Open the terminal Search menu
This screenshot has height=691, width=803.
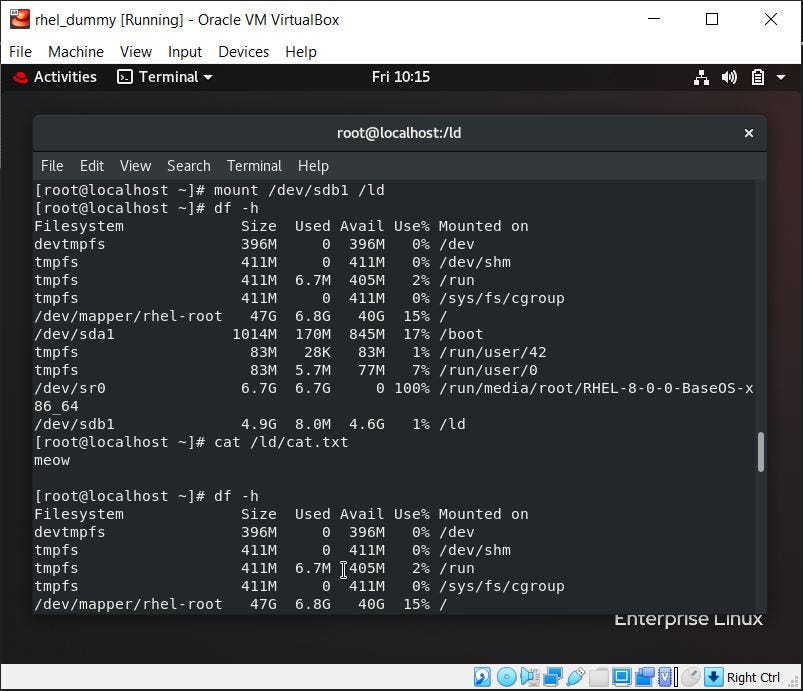click(x=188, y=166)
